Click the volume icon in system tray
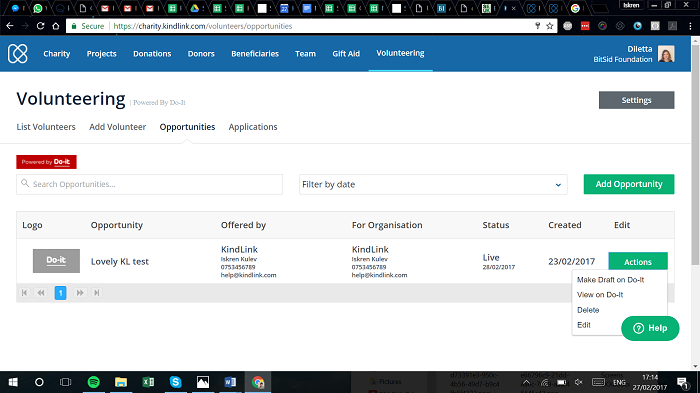This screenshot has height=393, width=700. (x=579, y=382)
